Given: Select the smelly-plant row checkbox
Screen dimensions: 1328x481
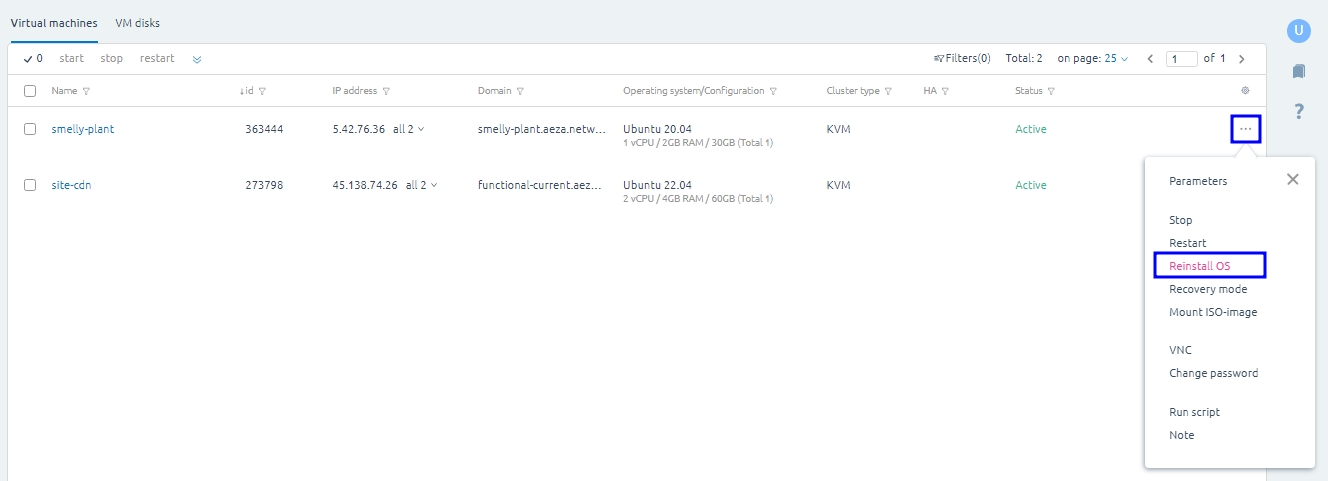Looking at the screenshot, I should [x=30, y=129].
